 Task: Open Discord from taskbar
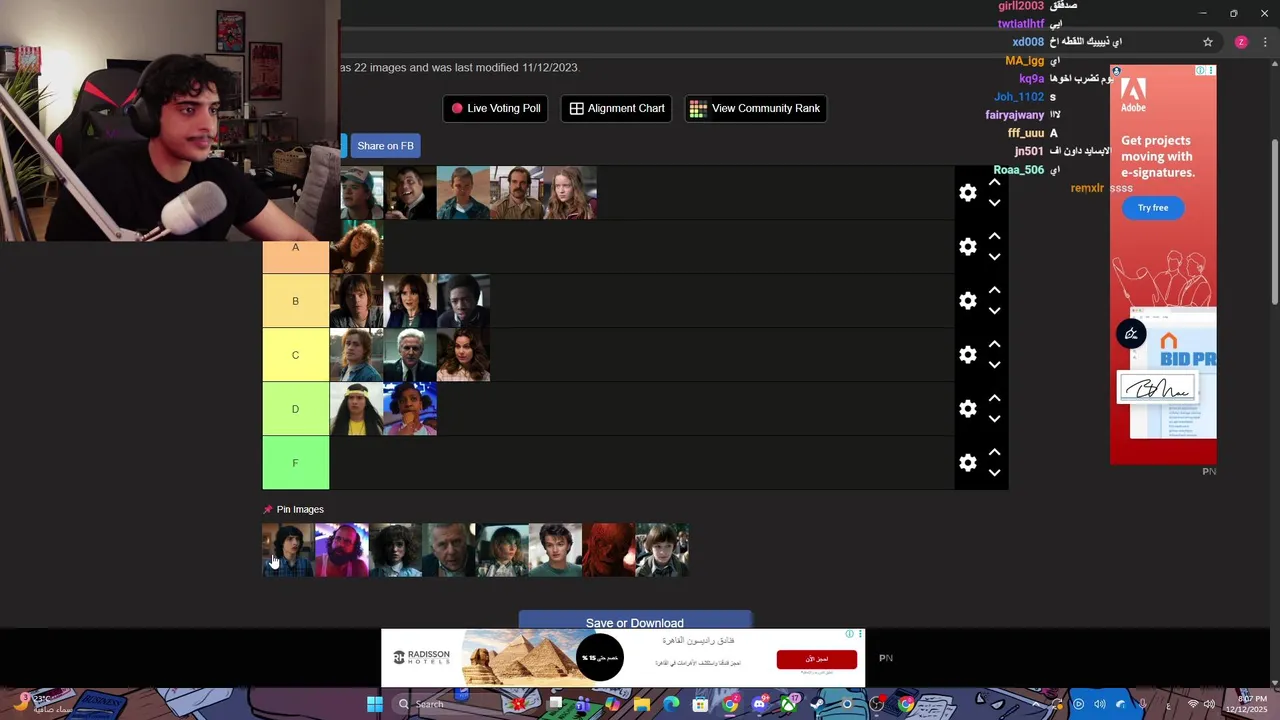pos(759,704)
